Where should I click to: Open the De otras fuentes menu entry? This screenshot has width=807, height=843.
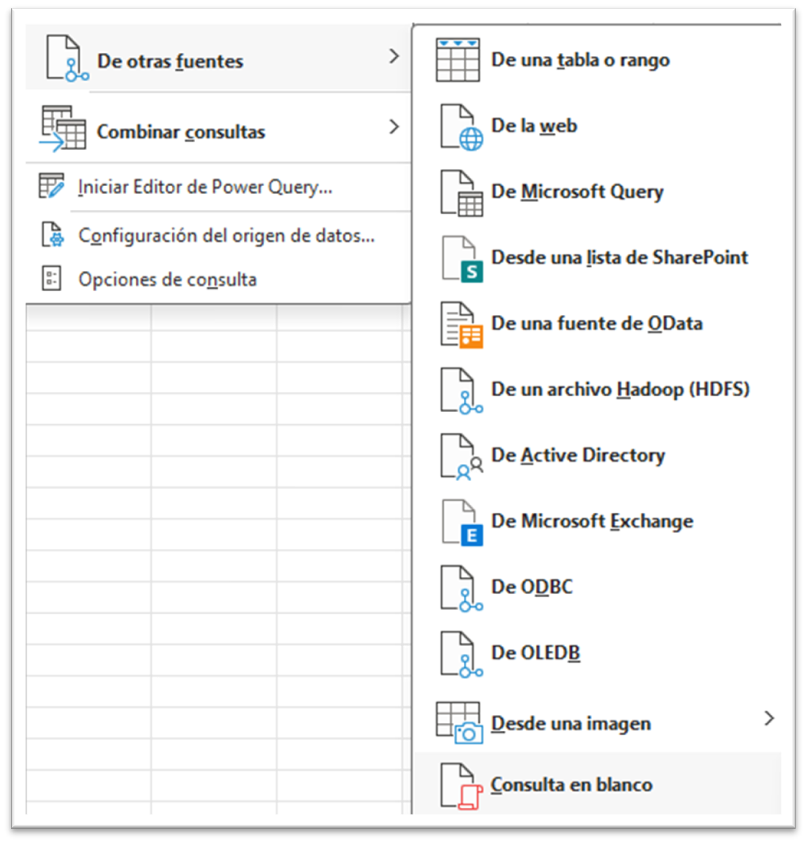(218, 57)
